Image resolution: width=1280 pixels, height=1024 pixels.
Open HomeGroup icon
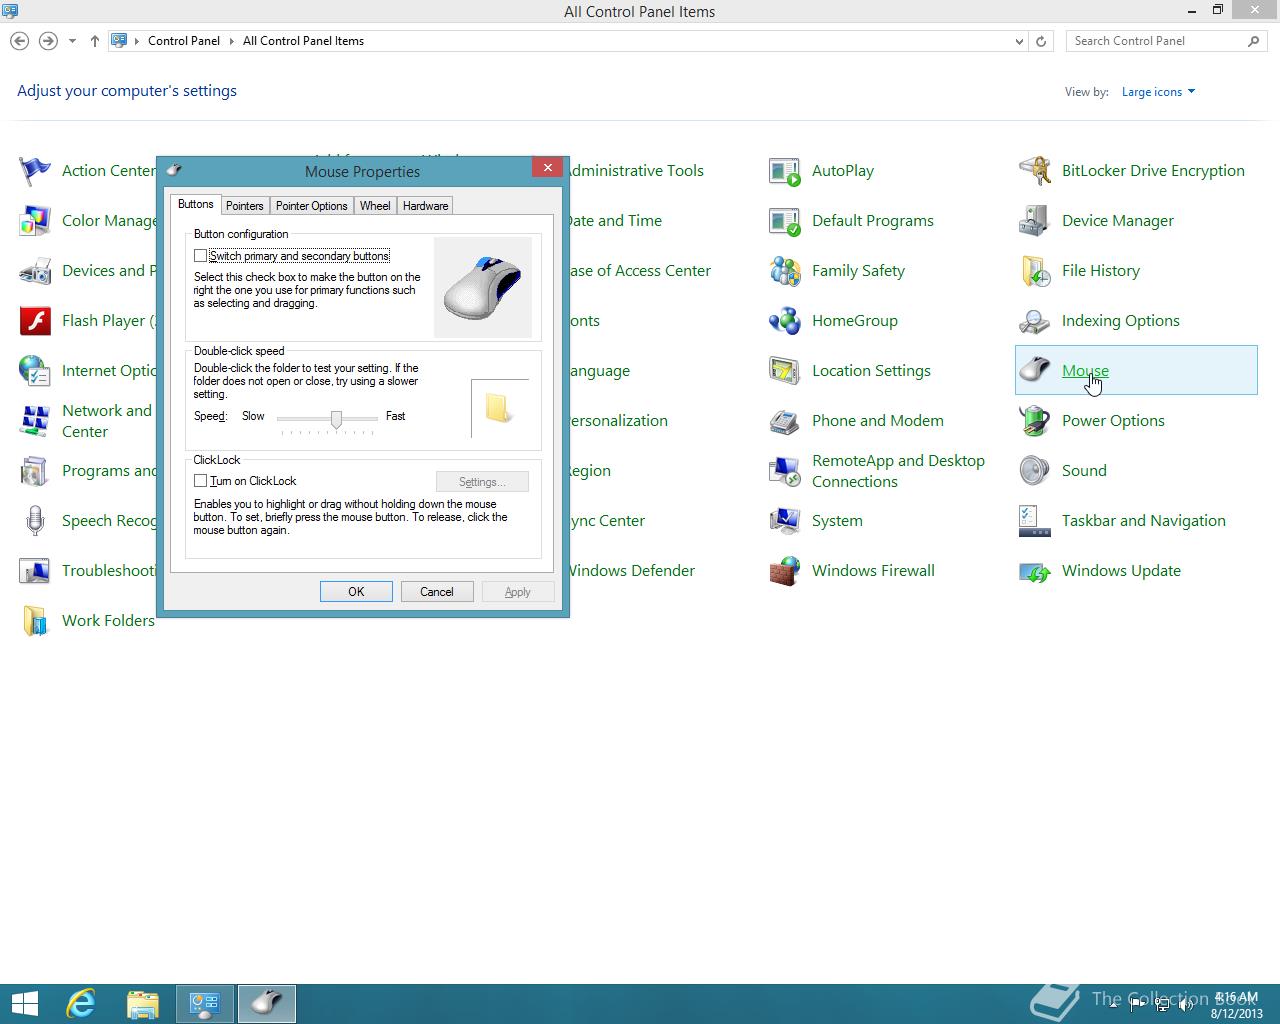click(x=785, y=321)
